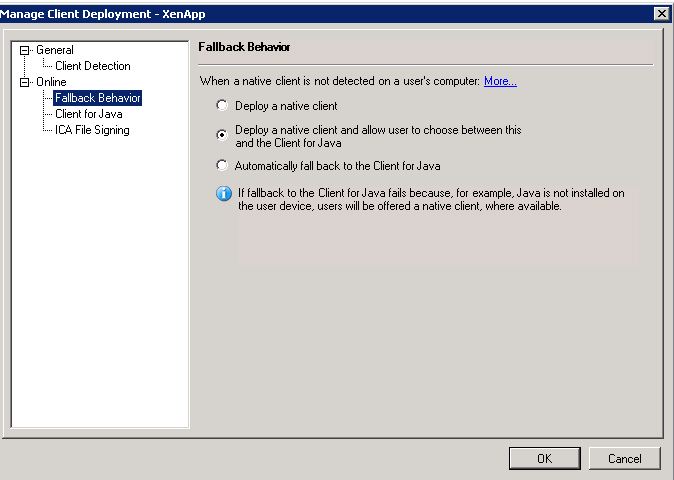
Task: Click the dialog title 'Manage Client Deployment - XenApp'
Action: pyautogui.click(x=103, y=14)
